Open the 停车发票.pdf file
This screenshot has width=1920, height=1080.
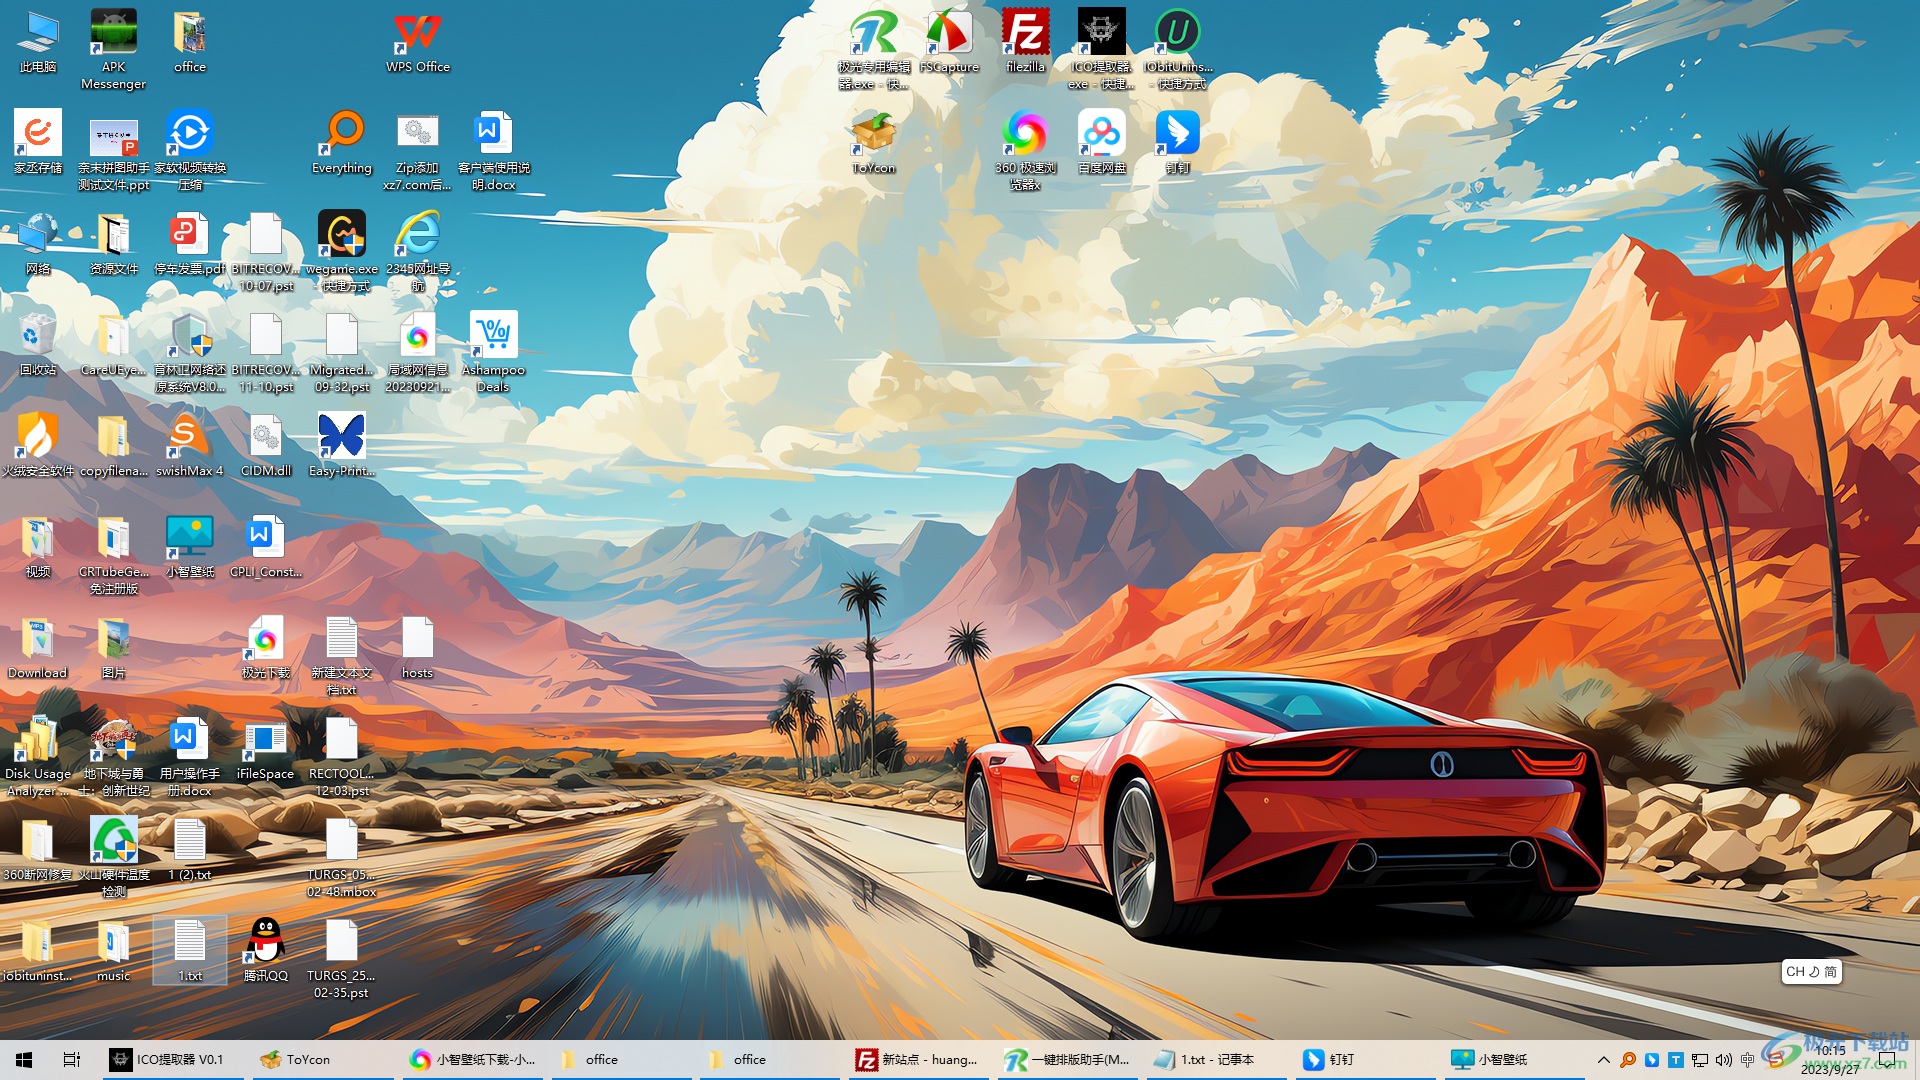coord(189,242)
